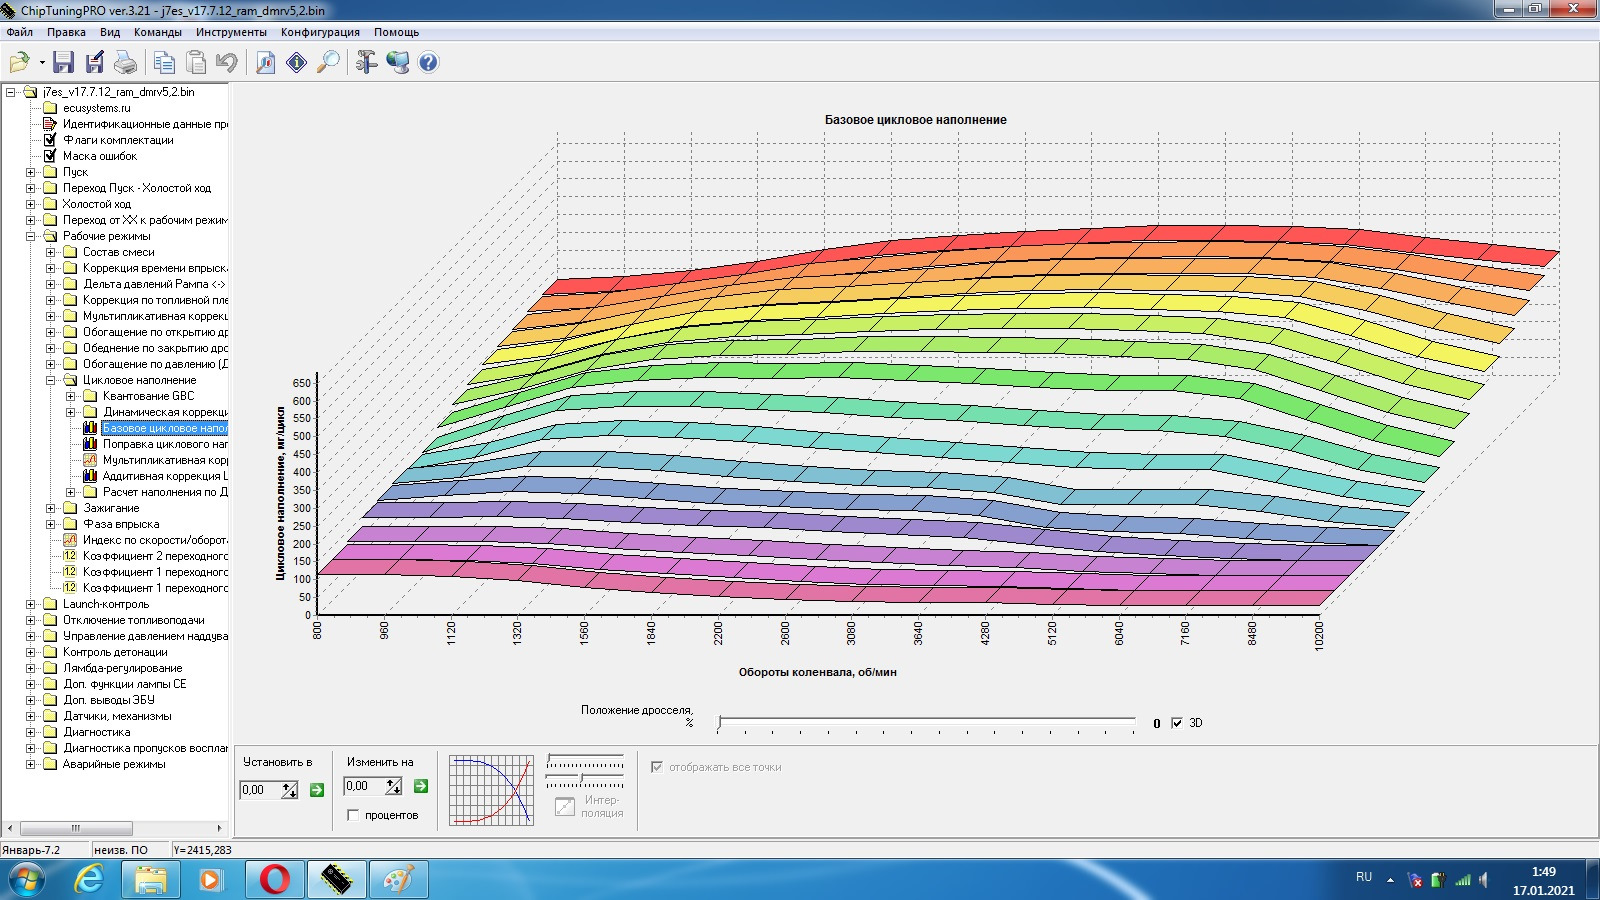The width and height of the screenshot is (1600, 900).
Task: Click the magnifying glass search icon
Action: point(328,63)
